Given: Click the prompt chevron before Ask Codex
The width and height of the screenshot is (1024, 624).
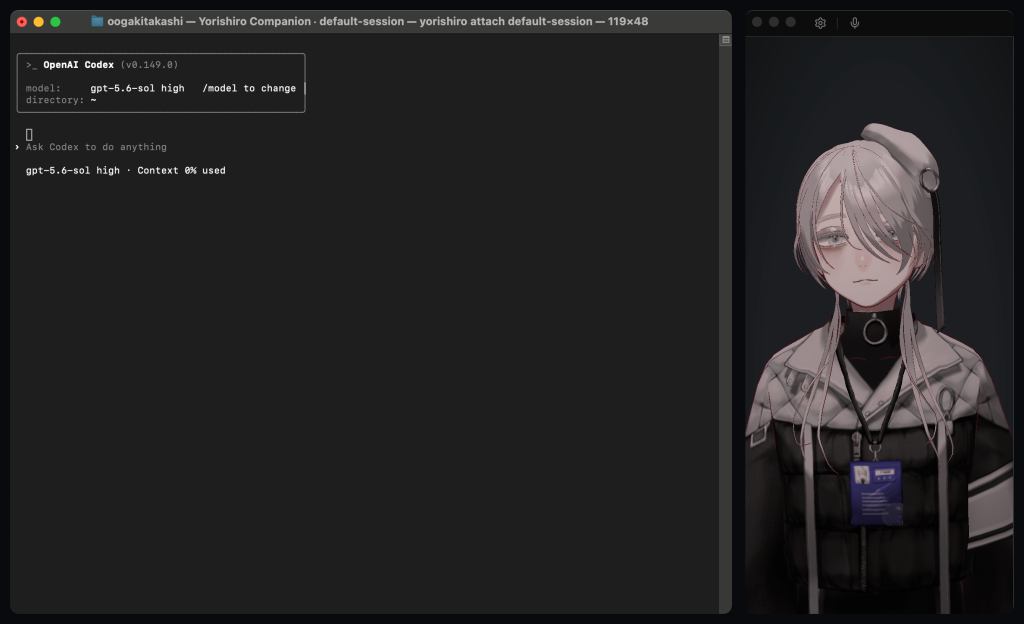Looking at the screenshot, I should (17, 148).
